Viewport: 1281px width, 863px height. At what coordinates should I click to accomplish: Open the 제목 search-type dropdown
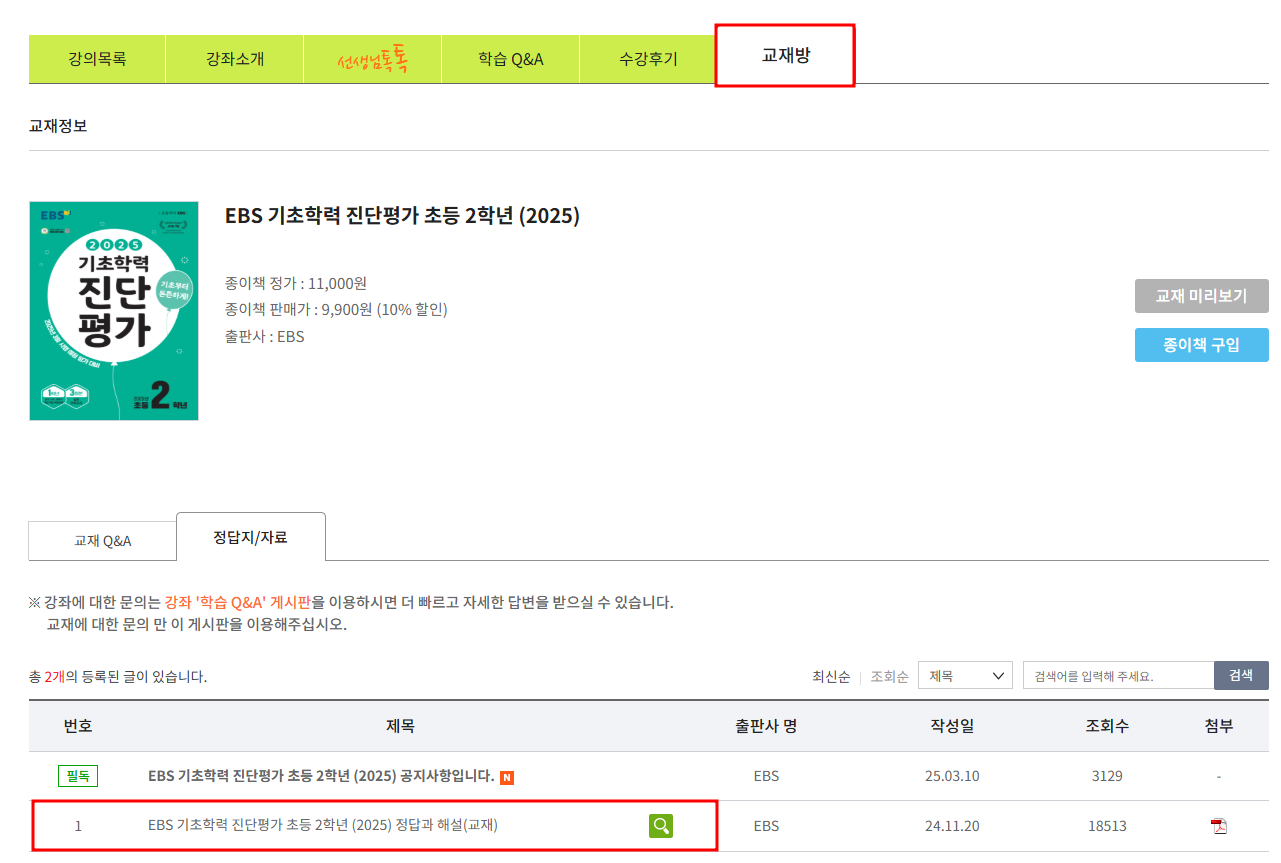tap(965, 676)
